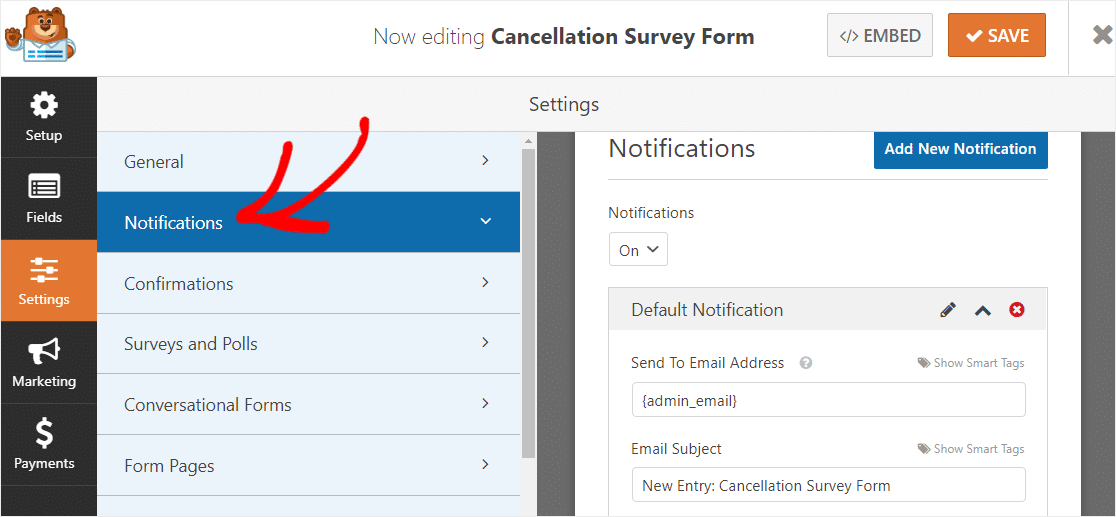
Task: Click the Add New Notification button
Action: pos(960,149)
